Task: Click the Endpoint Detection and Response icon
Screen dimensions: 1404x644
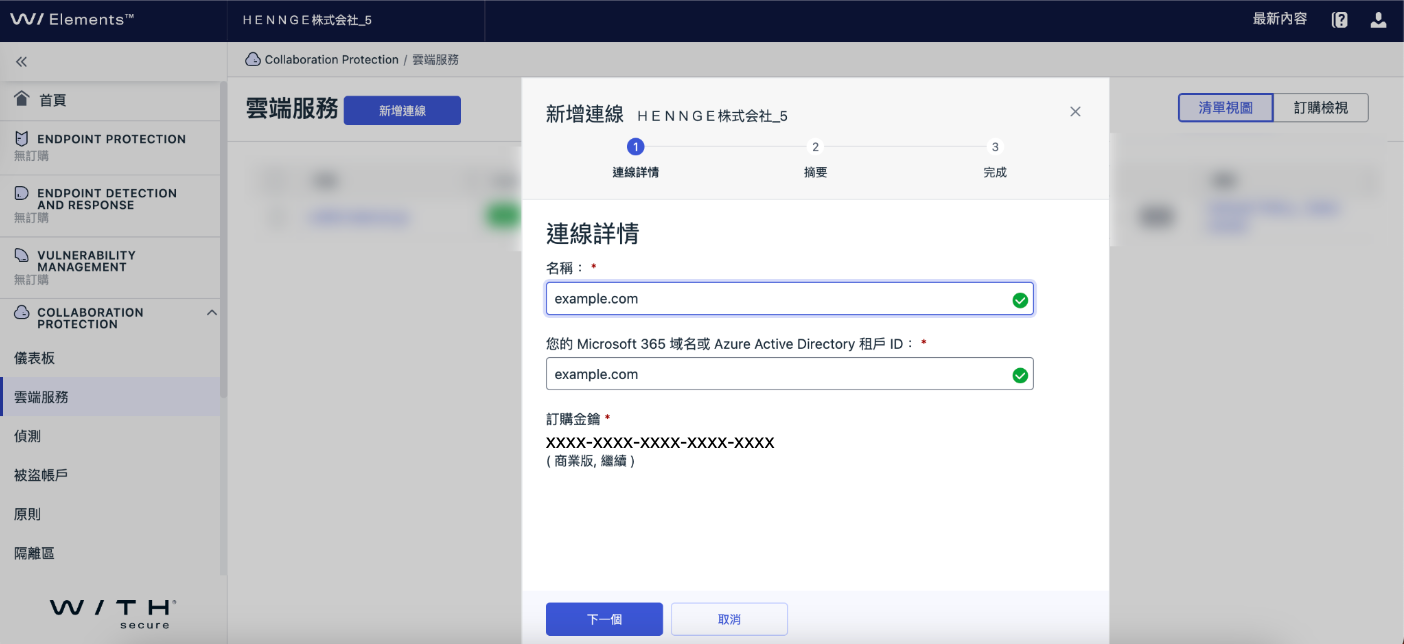Action: [22, 193]
